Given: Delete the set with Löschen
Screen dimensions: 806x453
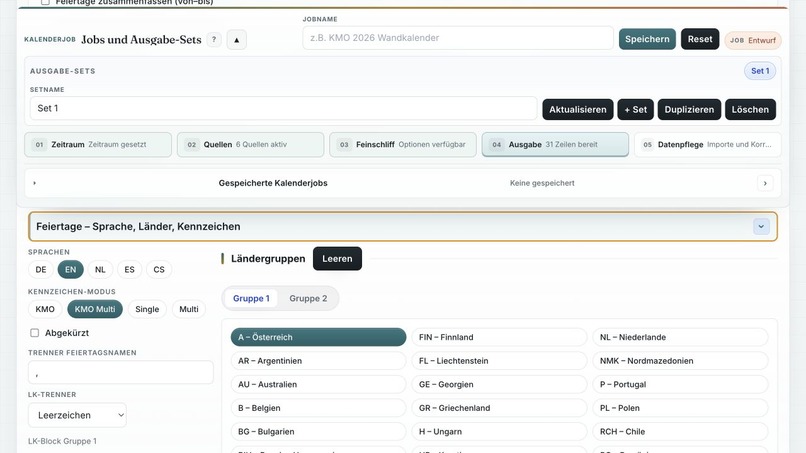Looking at the screenshot, I should click(750, 110).
